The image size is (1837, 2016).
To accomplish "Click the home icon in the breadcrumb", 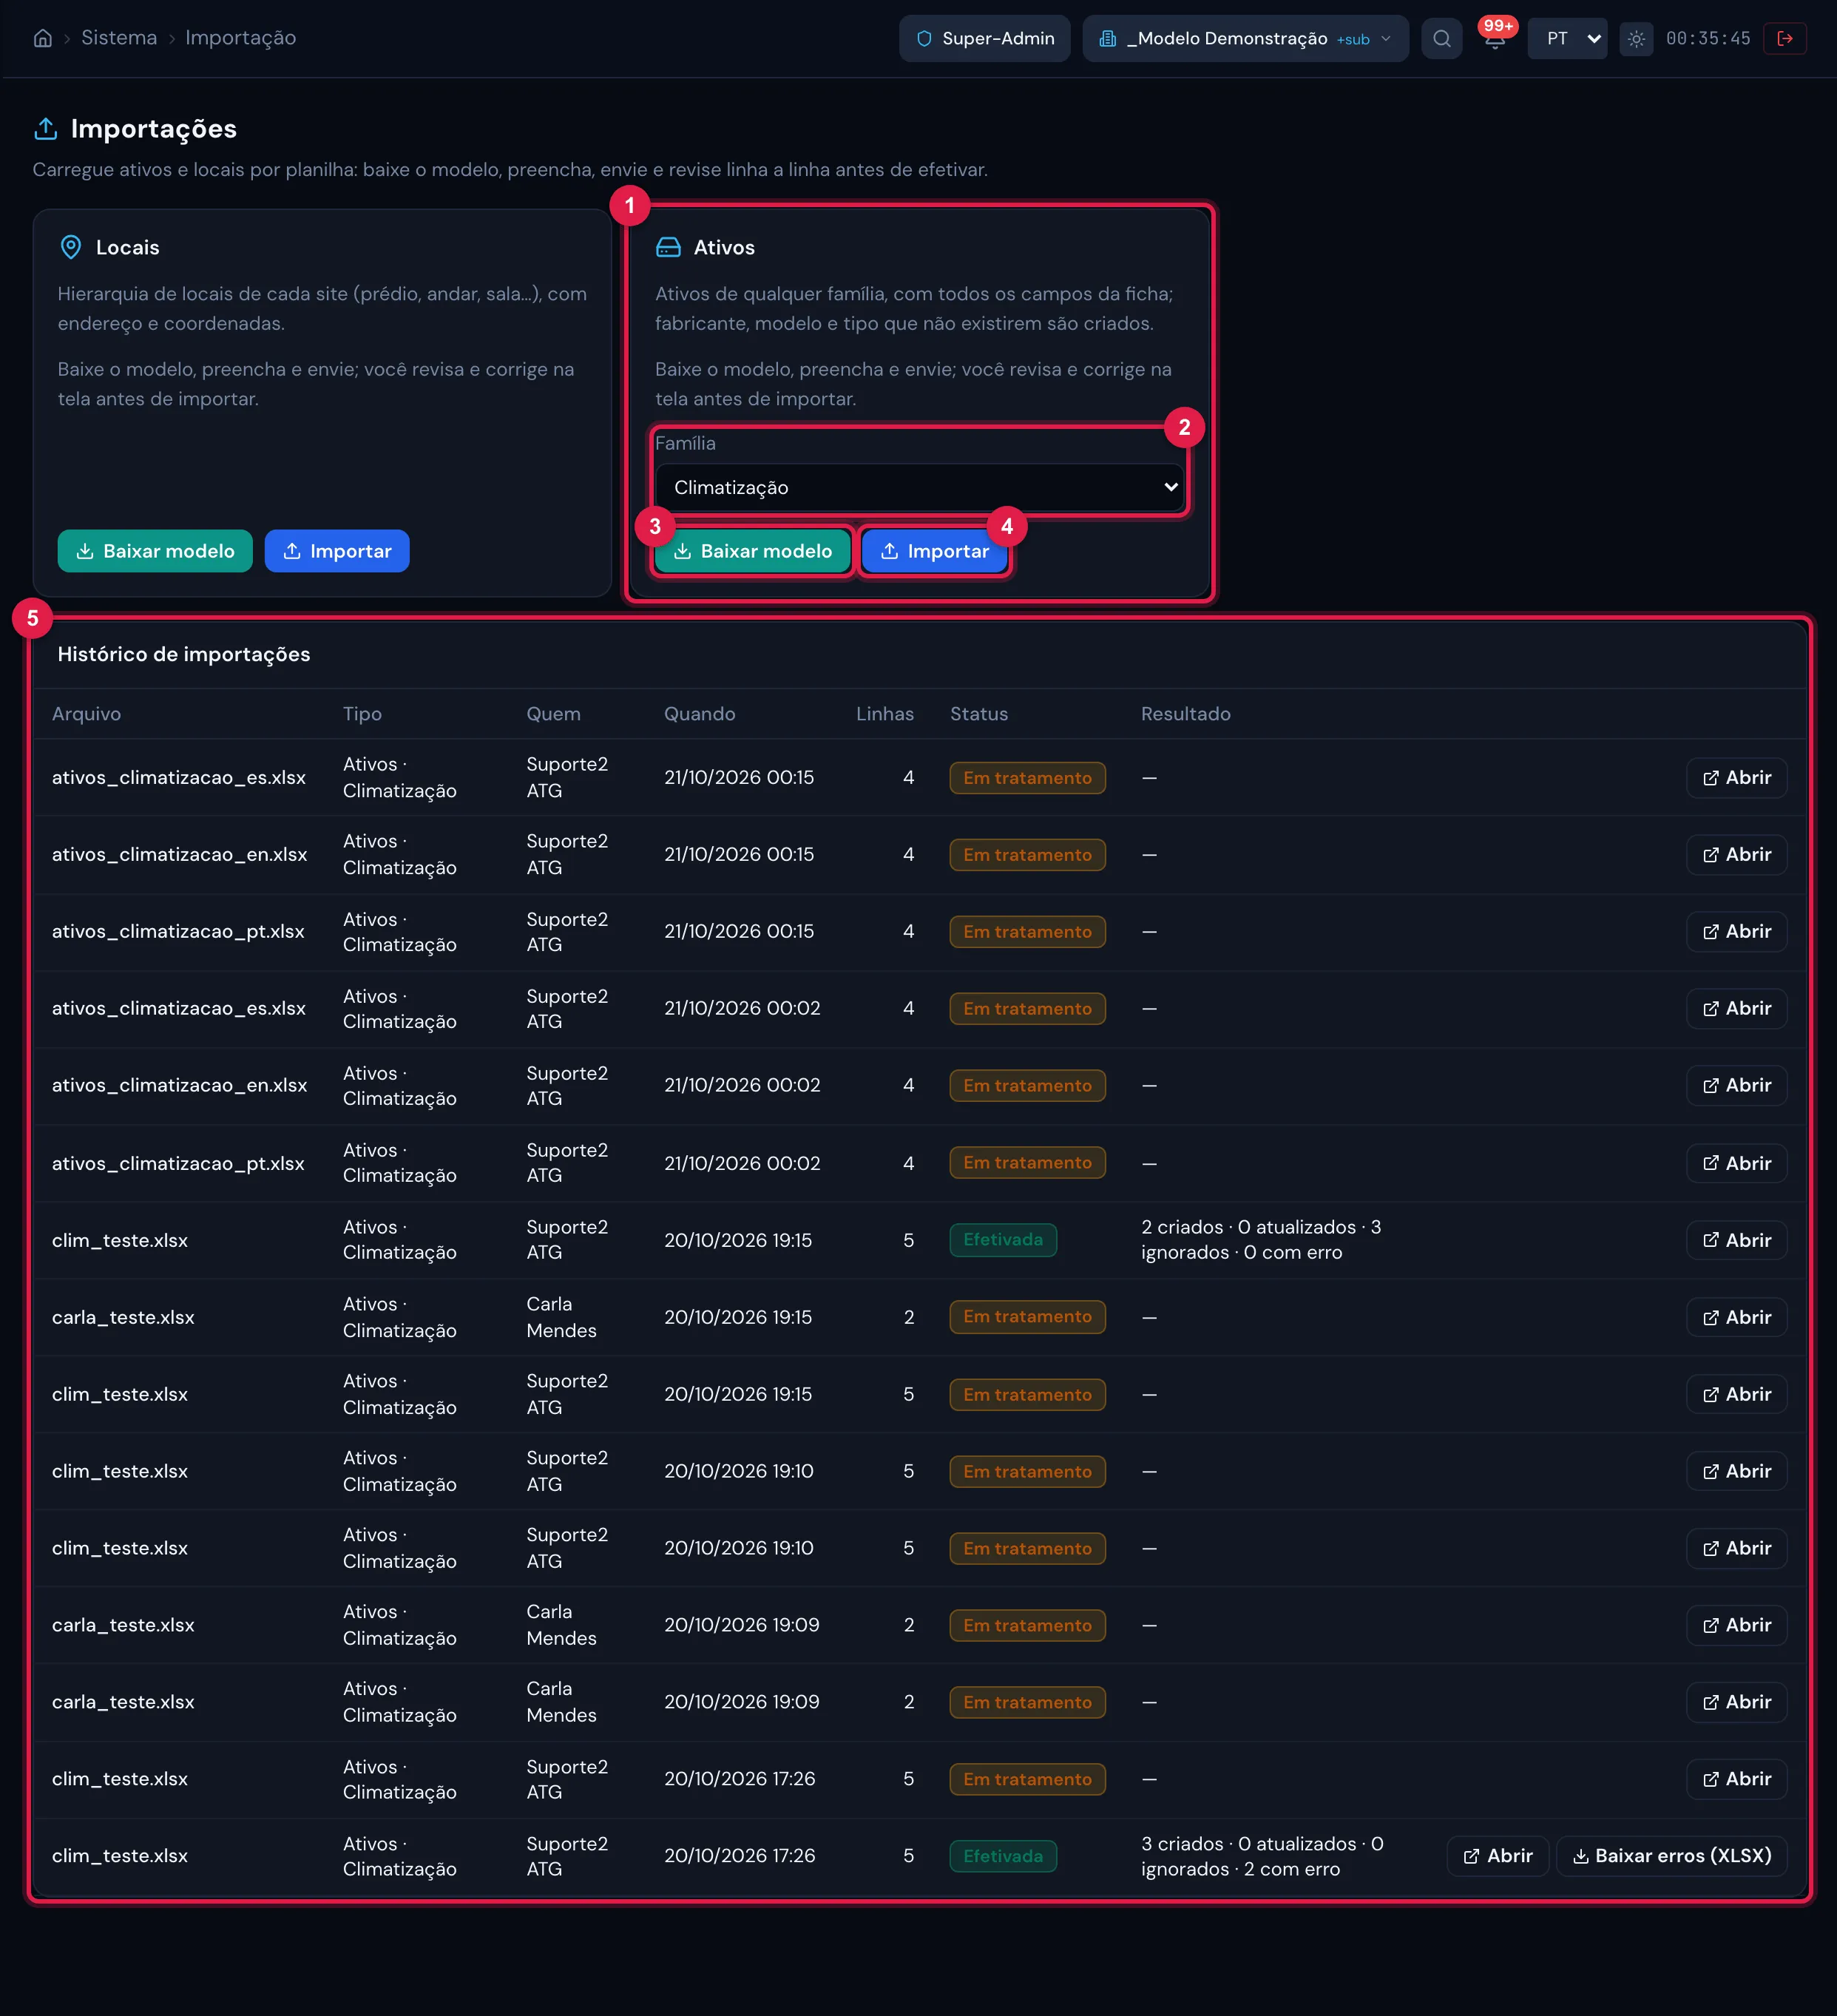I will pos(43,38).
